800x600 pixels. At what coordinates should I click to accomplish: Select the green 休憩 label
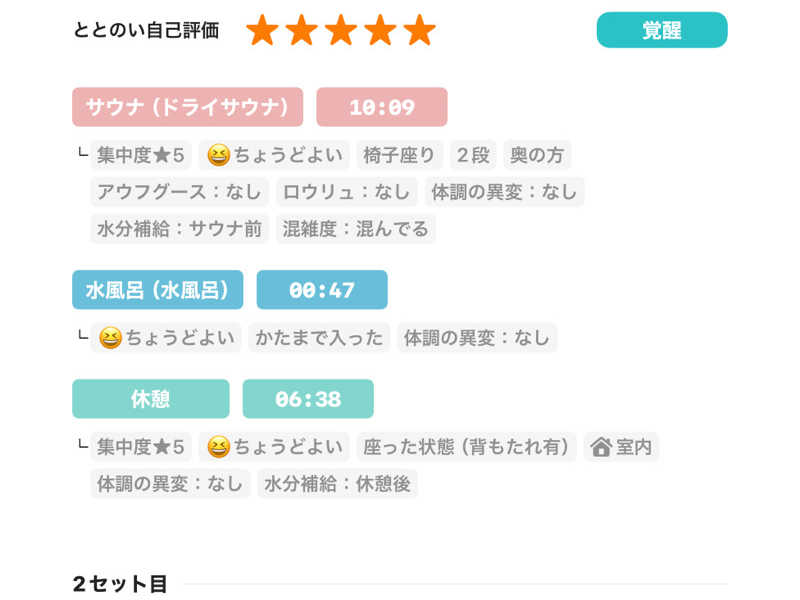[x=150, y=399]
